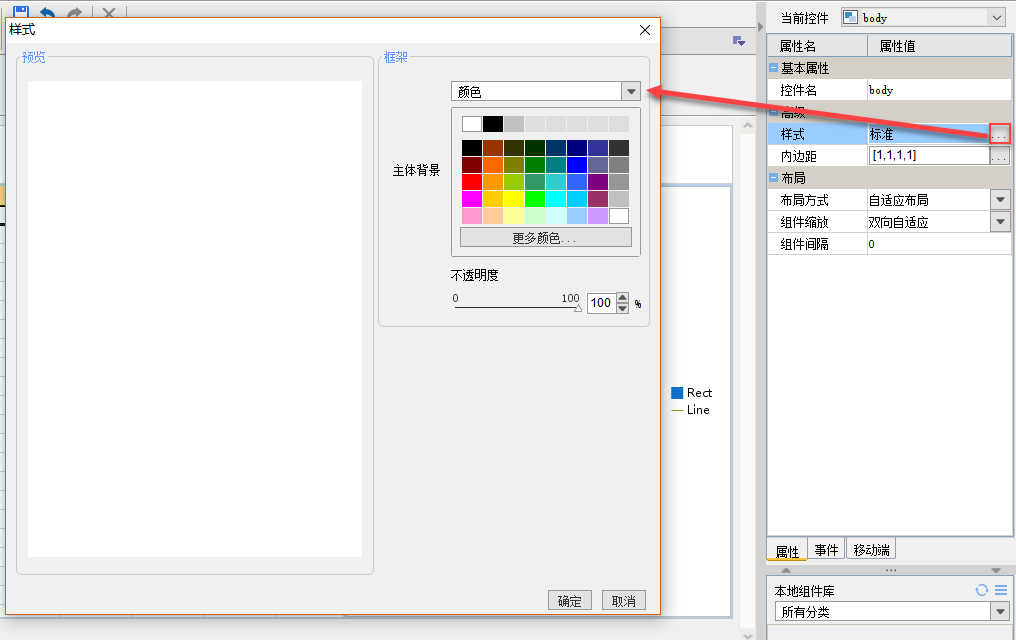Pick the magenta color swatch

pos(472,199)
